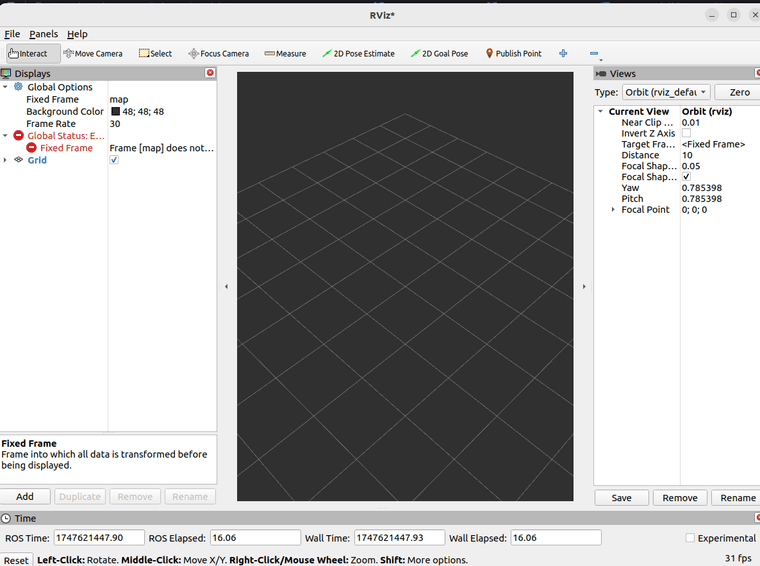Viewport: 760px width, 566px height.
Task: Collapse the Current View tree node
Action: tap(601, 111)
